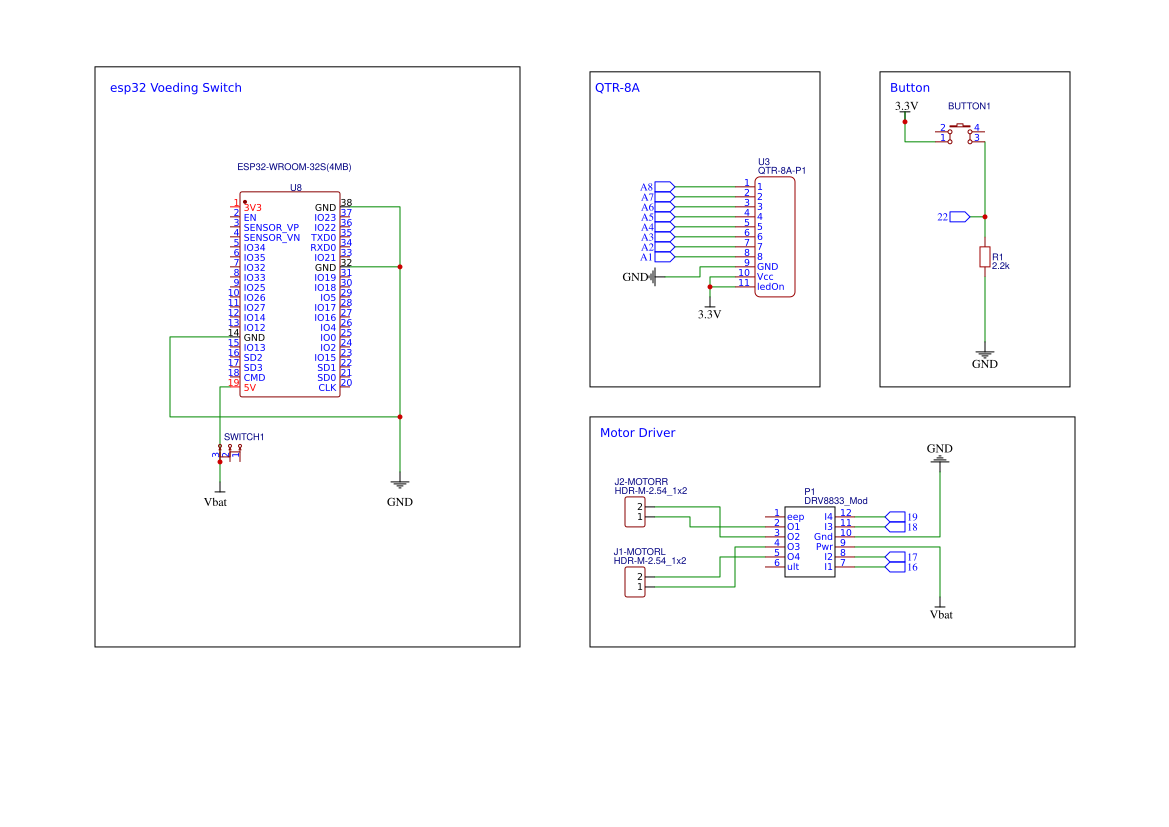This screenshot has width=1169, height=827.
Task: Select the IO21 pin label
Action: (325, 258)
